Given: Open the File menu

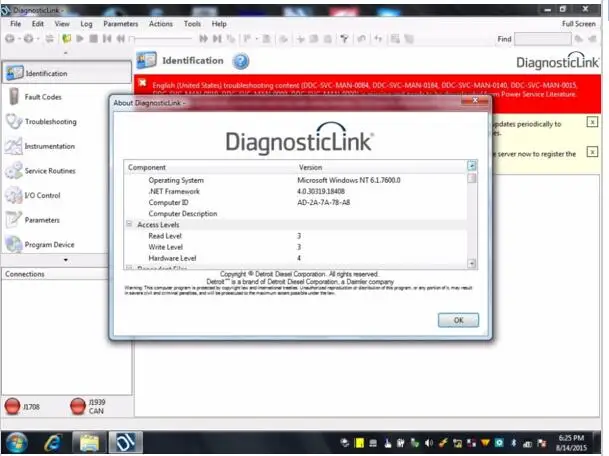Looking at the screenshot, I should click(x=16, y=24).
